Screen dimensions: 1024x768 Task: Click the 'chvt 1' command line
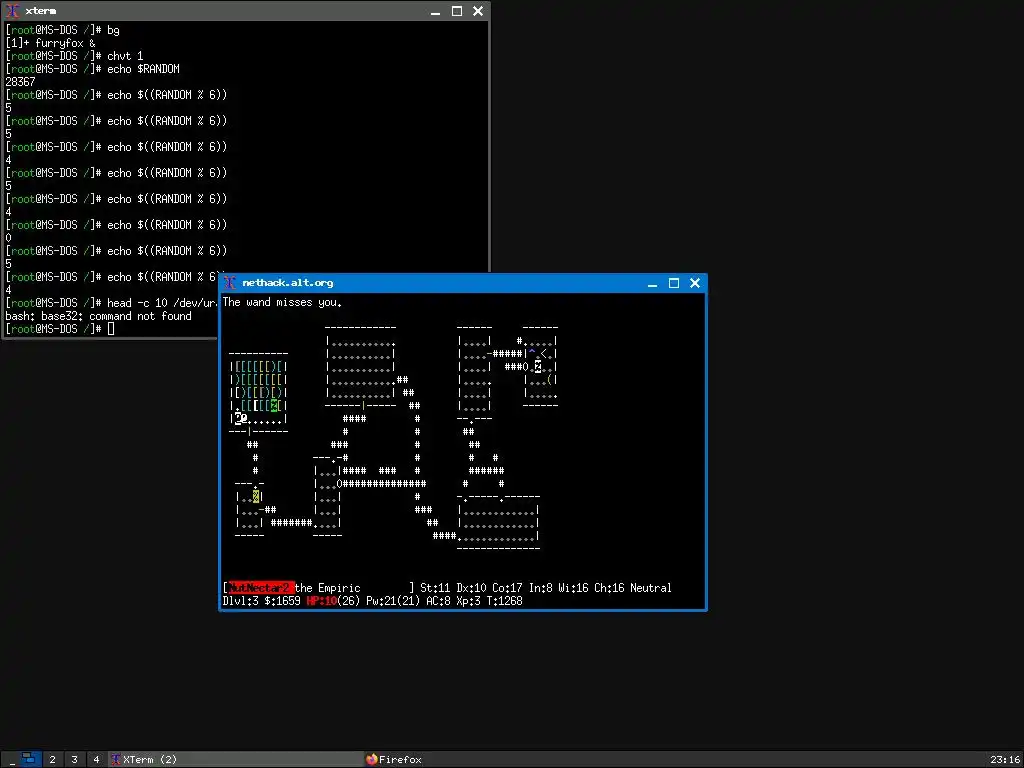coord(74,56)
